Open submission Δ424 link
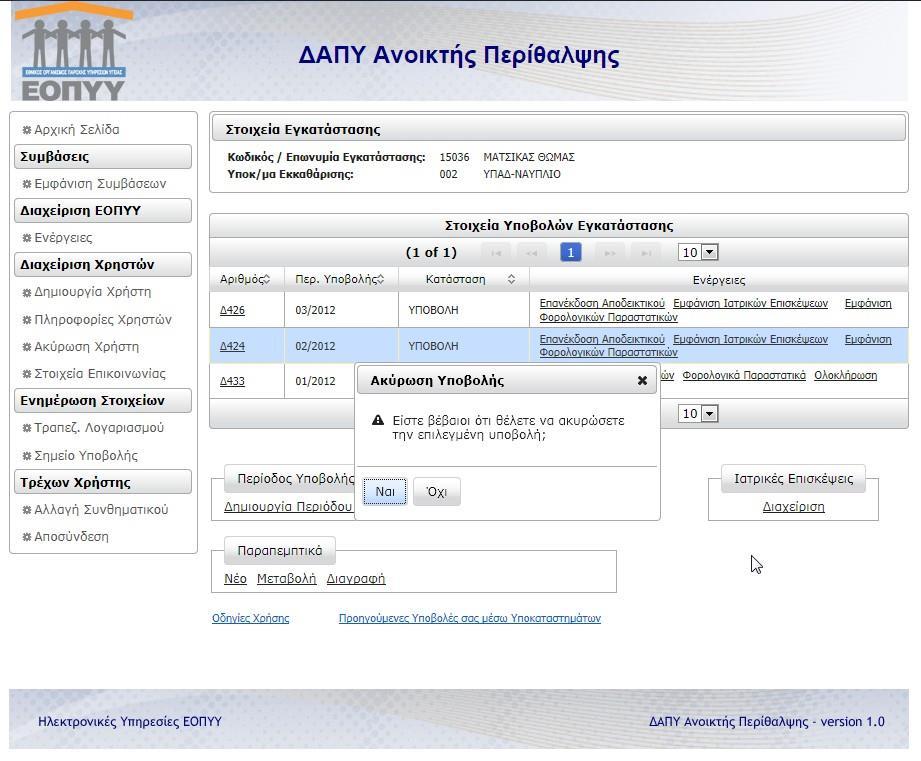This screenshot has width=921, height=761. pos(232,346)
